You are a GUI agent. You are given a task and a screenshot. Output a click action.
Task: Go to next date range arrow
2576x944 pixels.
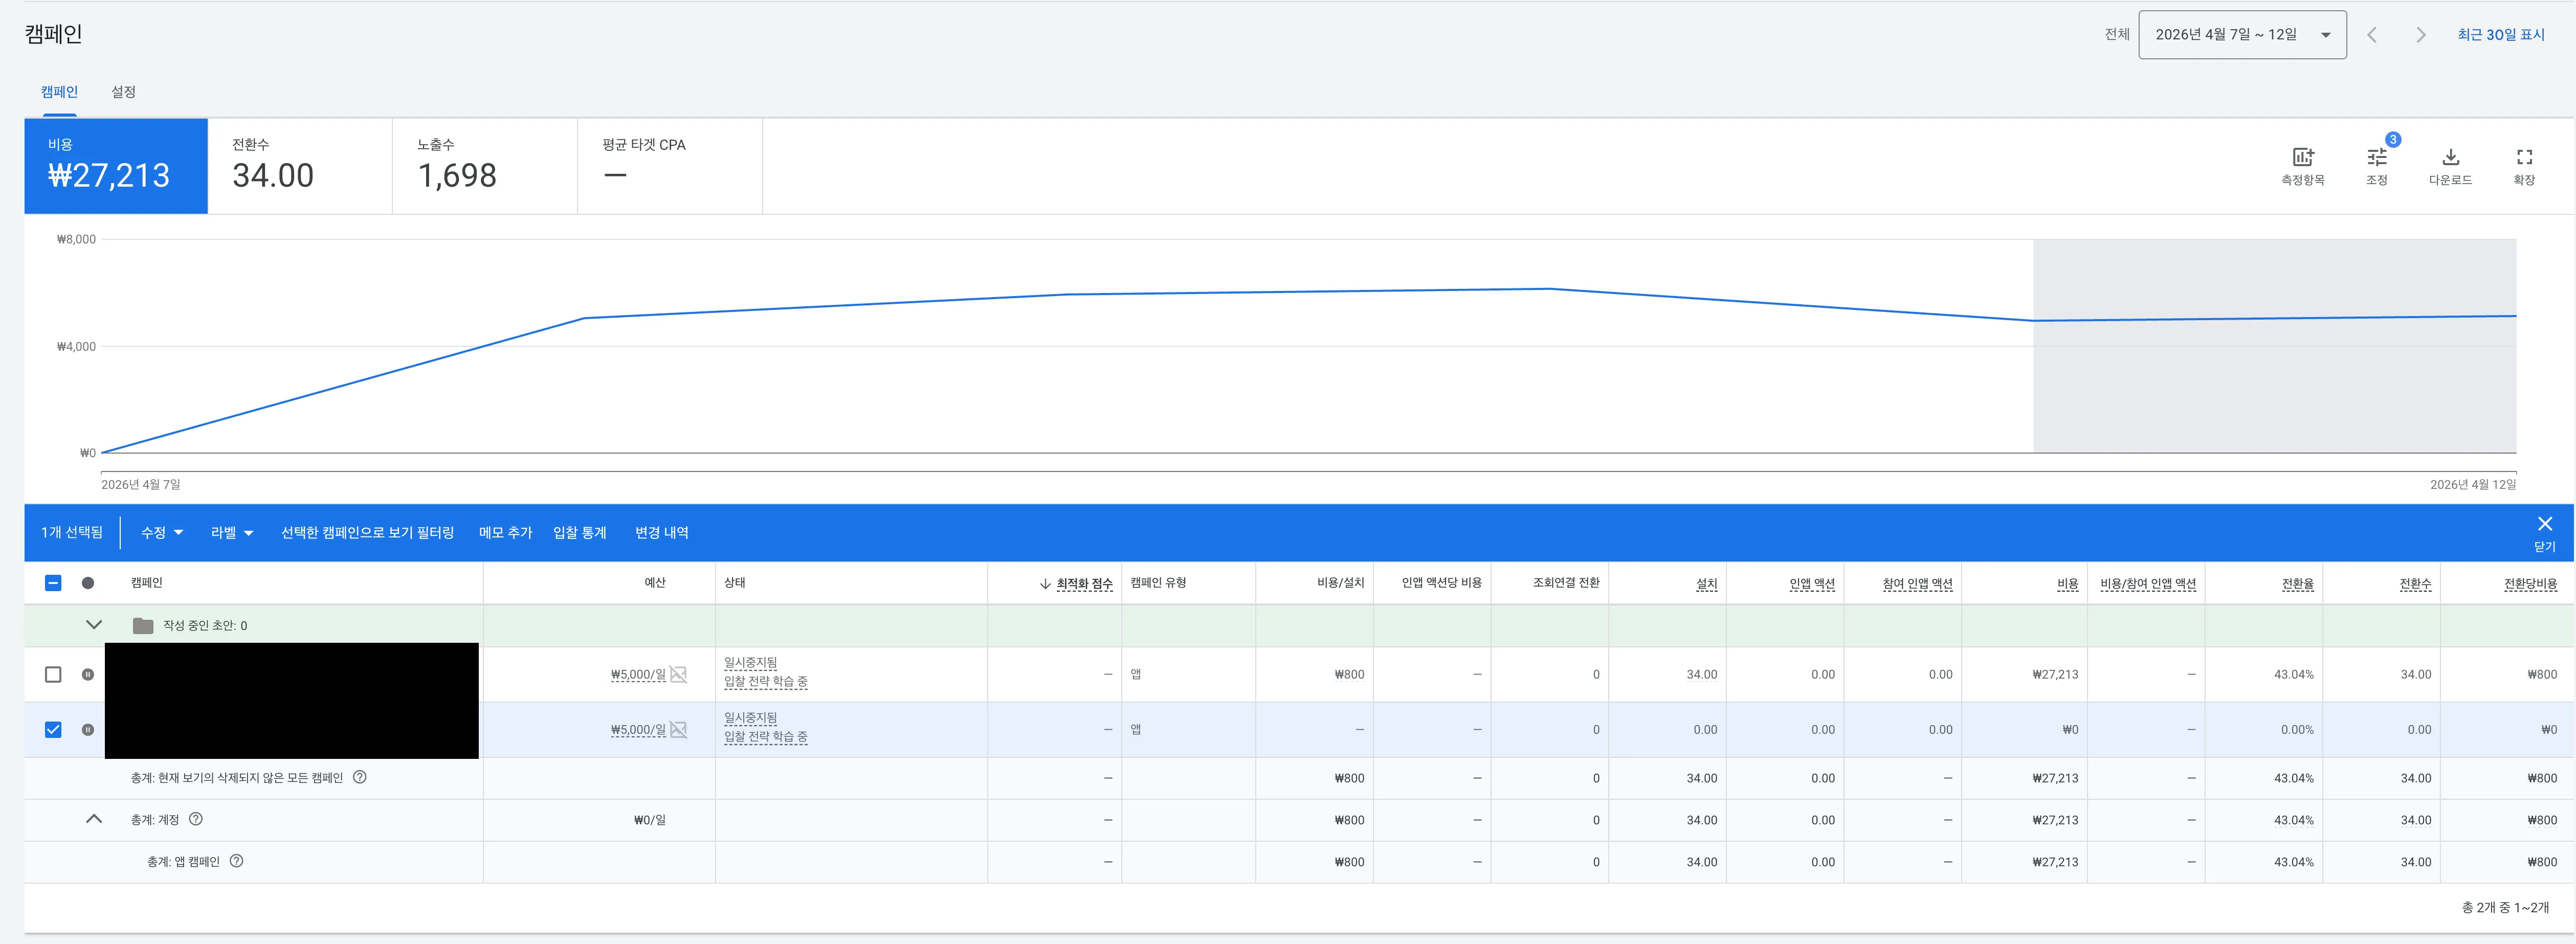[2420, 35]
